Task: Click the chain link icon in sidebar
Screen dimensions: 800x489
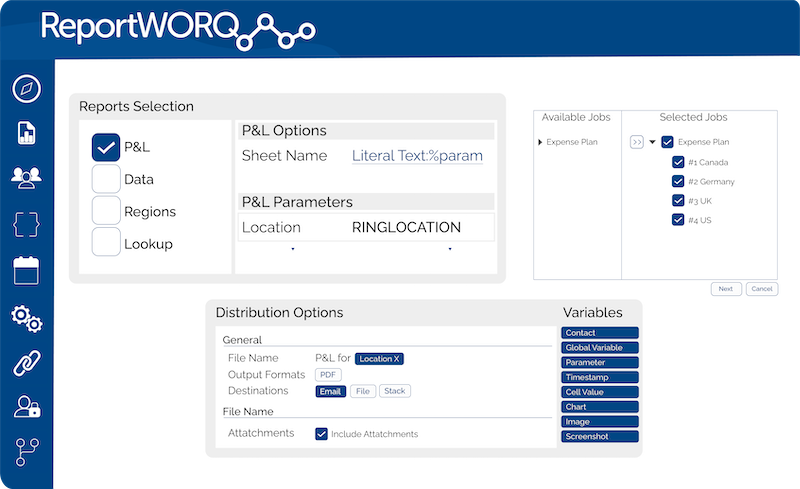Action: point(27,363)
